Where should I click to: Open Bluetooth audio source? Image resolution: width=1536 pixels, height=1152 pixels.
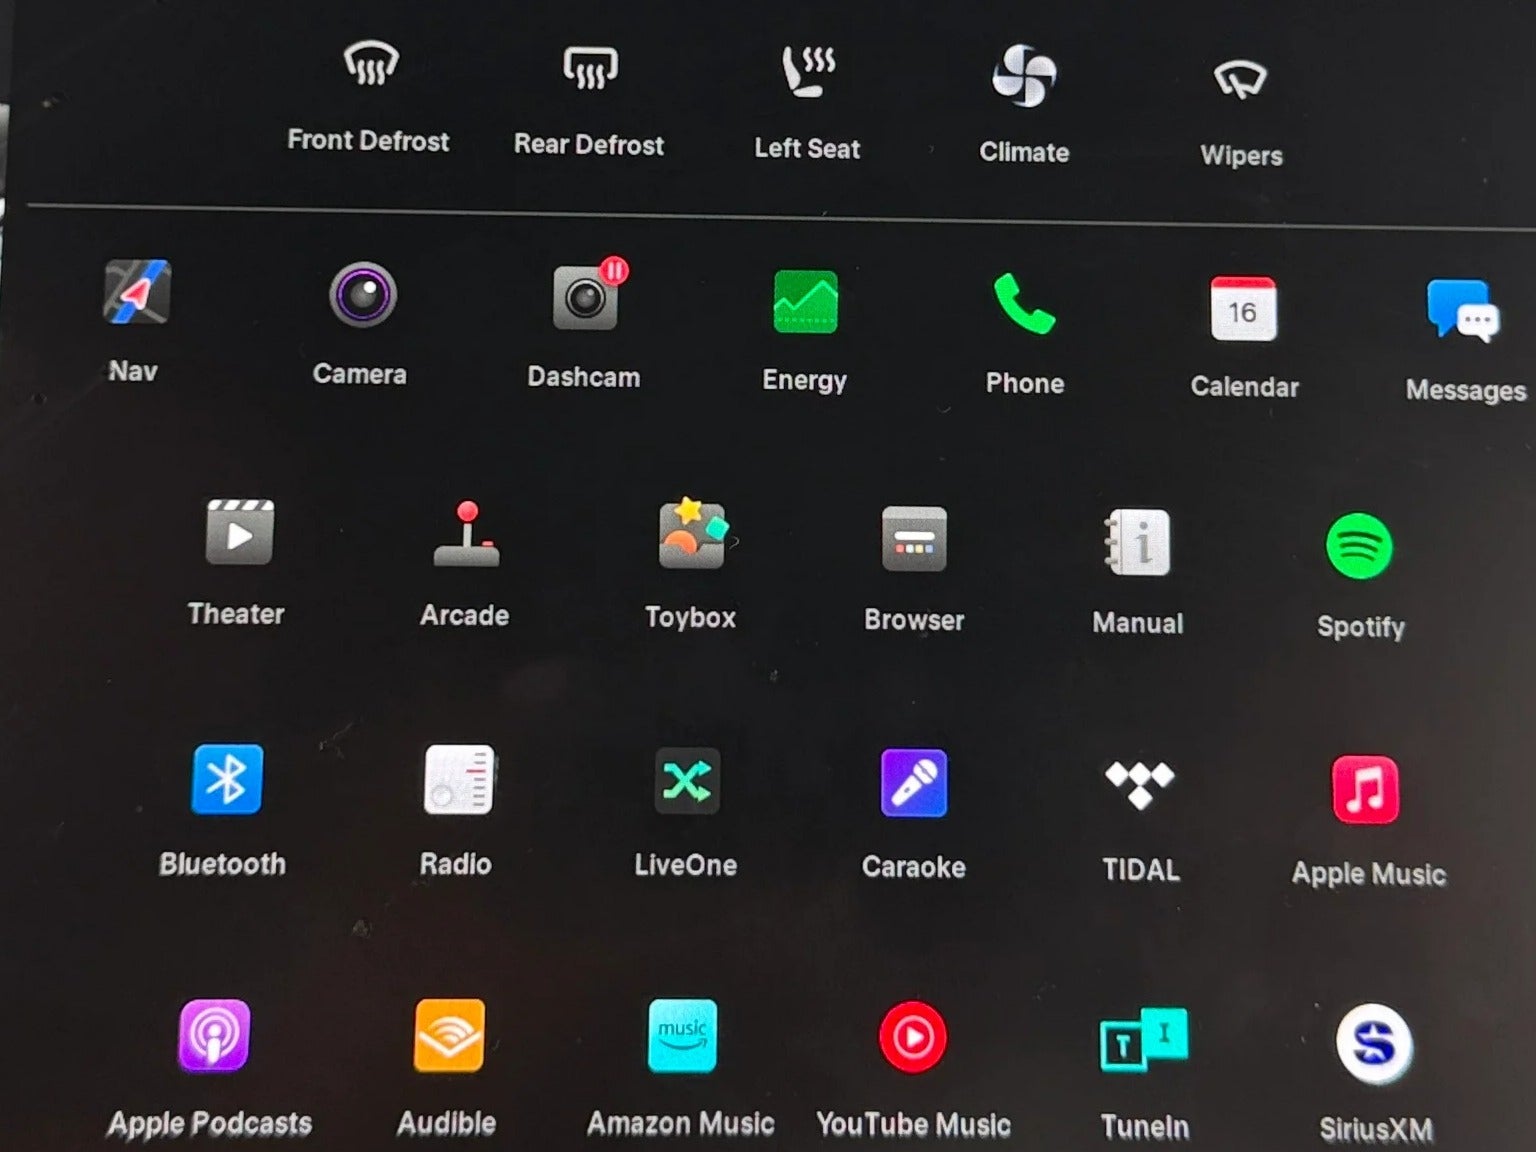[227, 779]
